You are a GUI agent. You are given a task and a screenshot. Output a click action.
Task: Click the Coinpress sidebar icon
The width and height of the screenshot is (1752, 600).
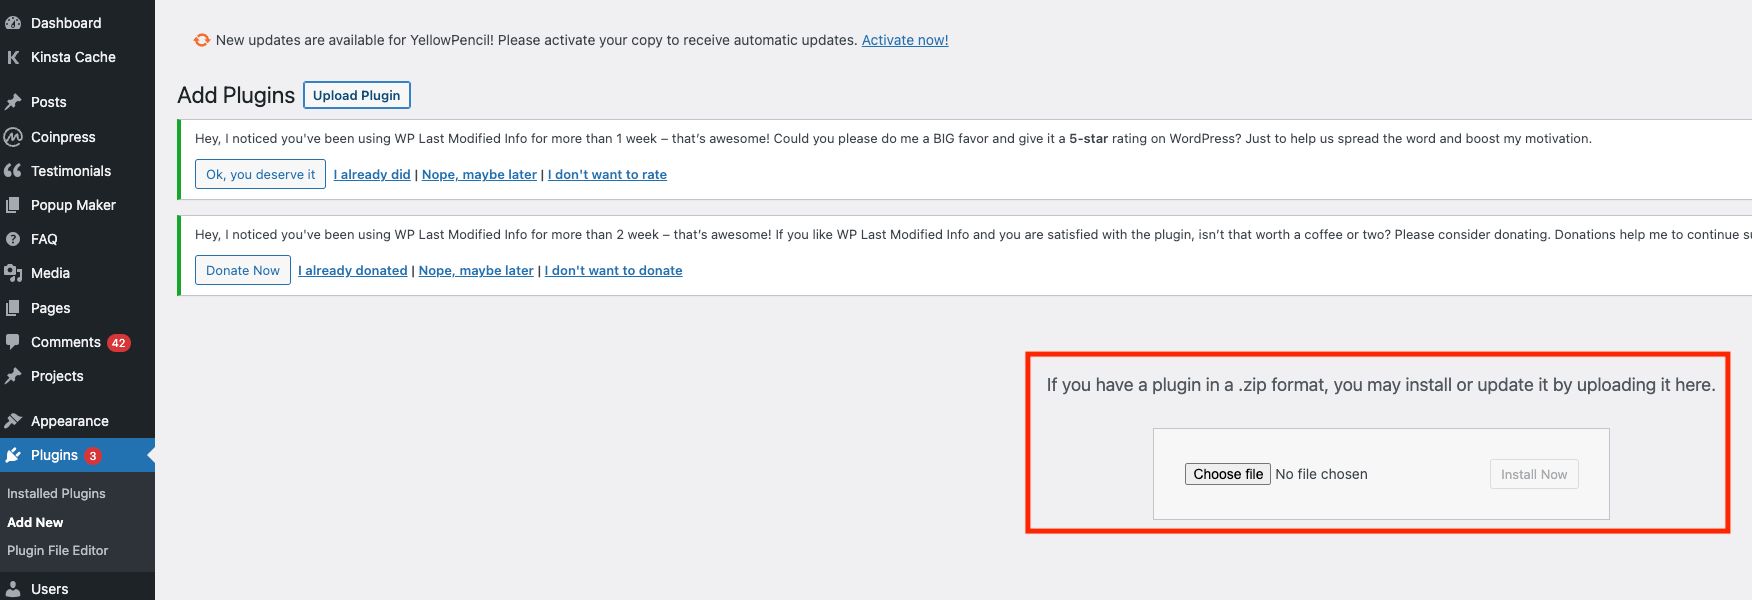(x=13, y=137)
